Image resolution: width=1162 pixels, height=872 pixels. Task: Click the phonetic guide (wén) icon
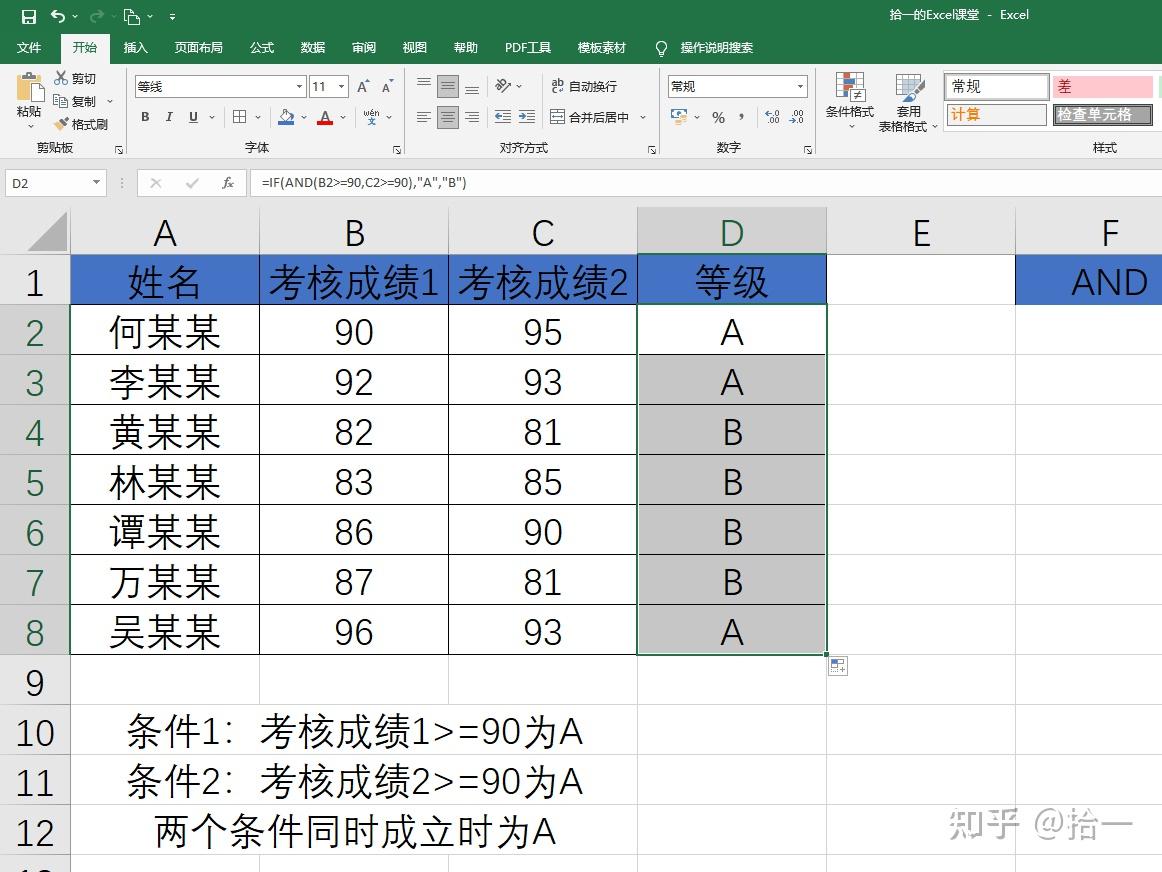371,117
